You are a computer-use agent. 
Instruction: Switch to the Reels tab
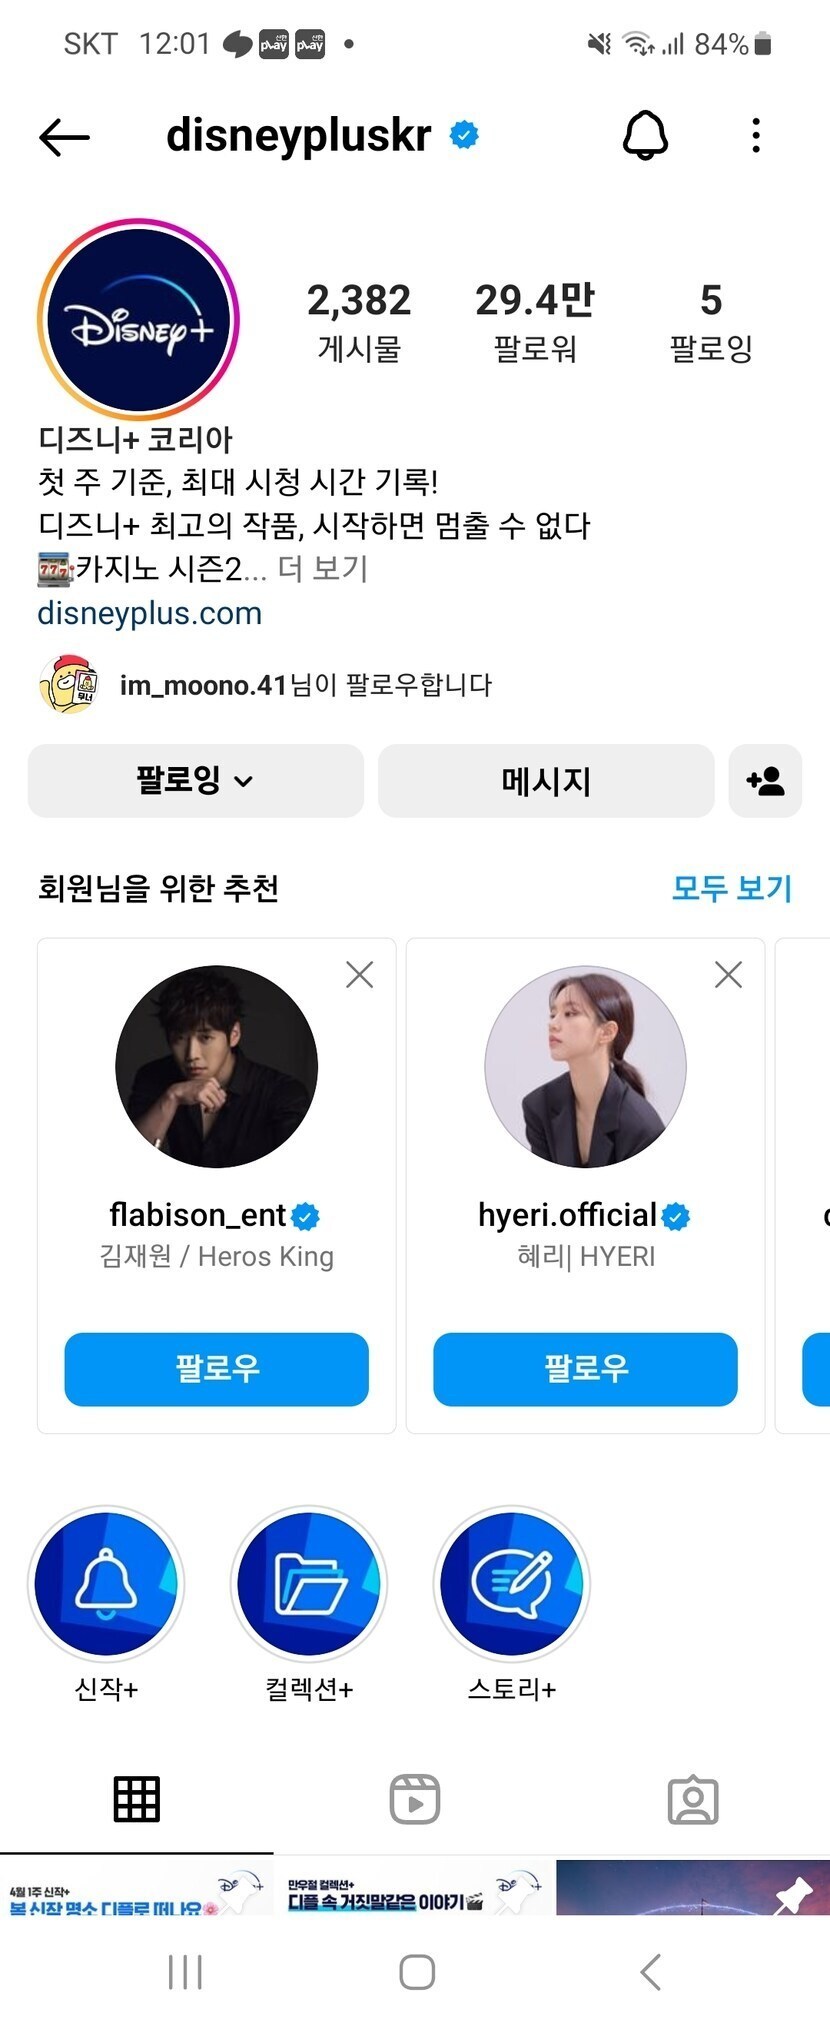tap(414, 1799)
